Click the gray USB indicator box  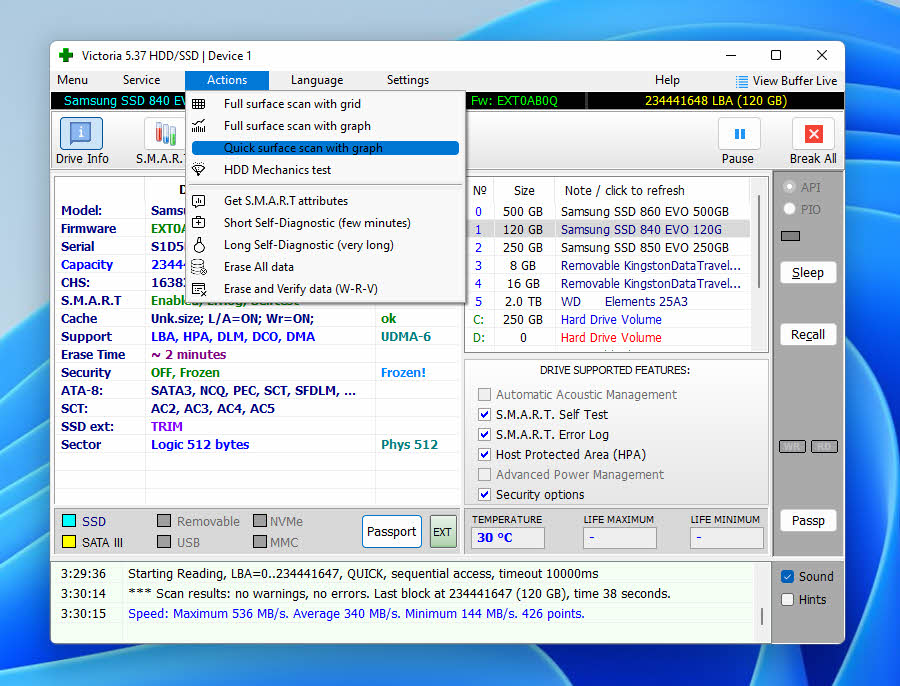pyautogui.click(x=164, y=541)
